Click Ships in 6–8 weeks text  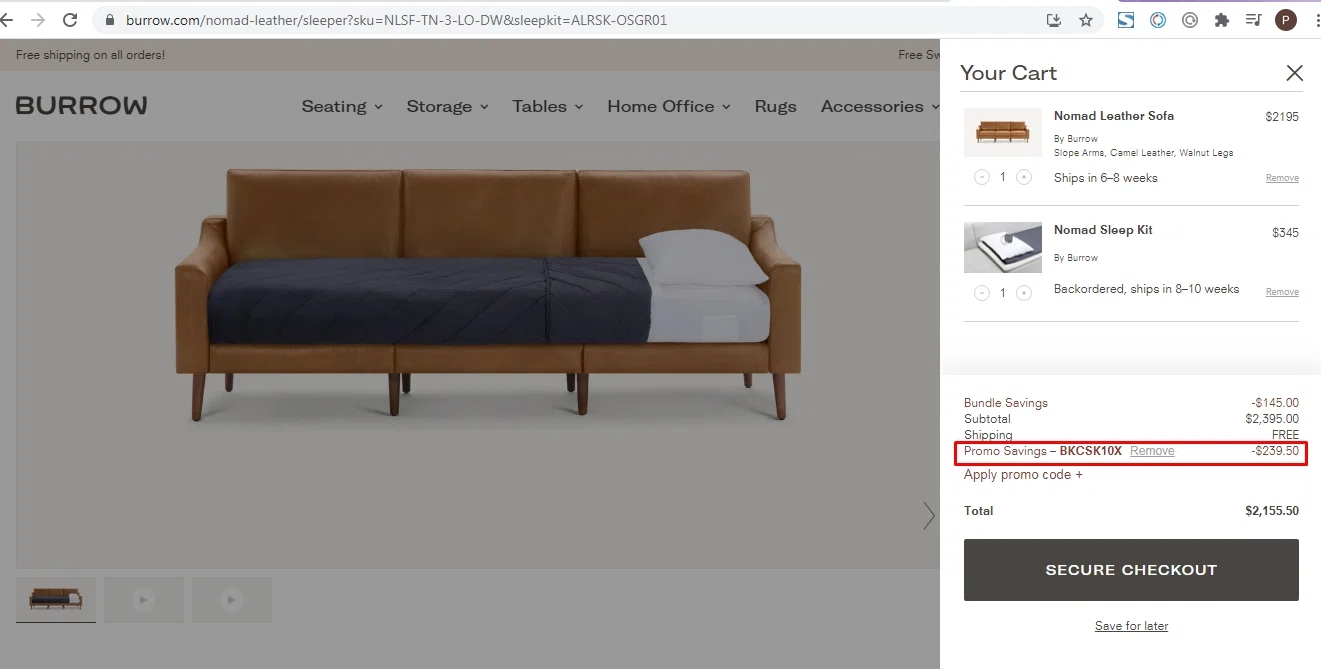click(x=1106, y=178)
